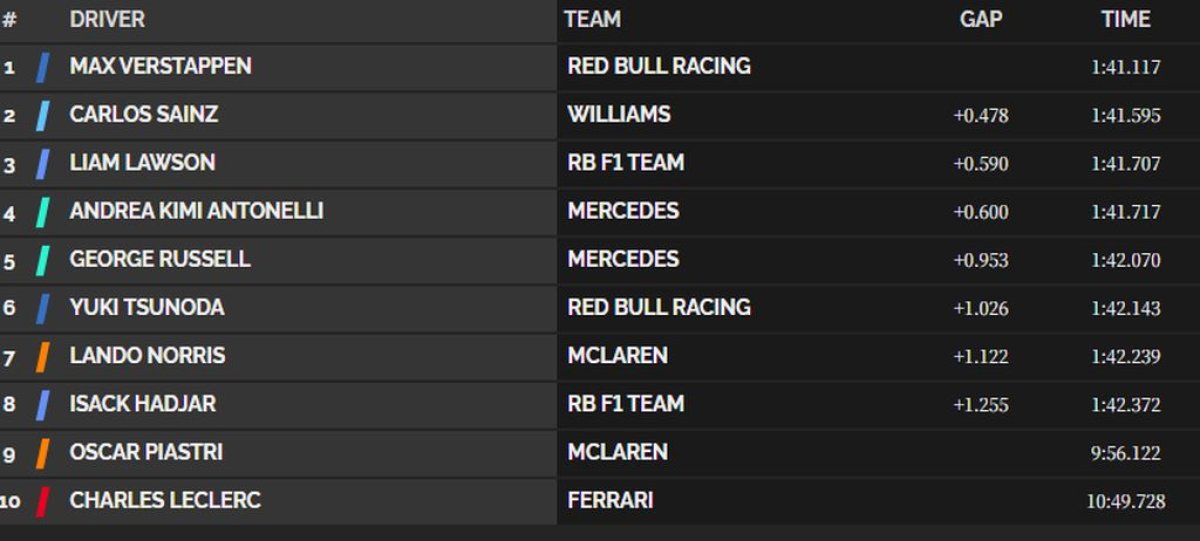Image resolution: width=1200 pixels, height=541 pixels.
Task: Click the GAP column header
Action: pyautogui.click(x=981, y=19)
